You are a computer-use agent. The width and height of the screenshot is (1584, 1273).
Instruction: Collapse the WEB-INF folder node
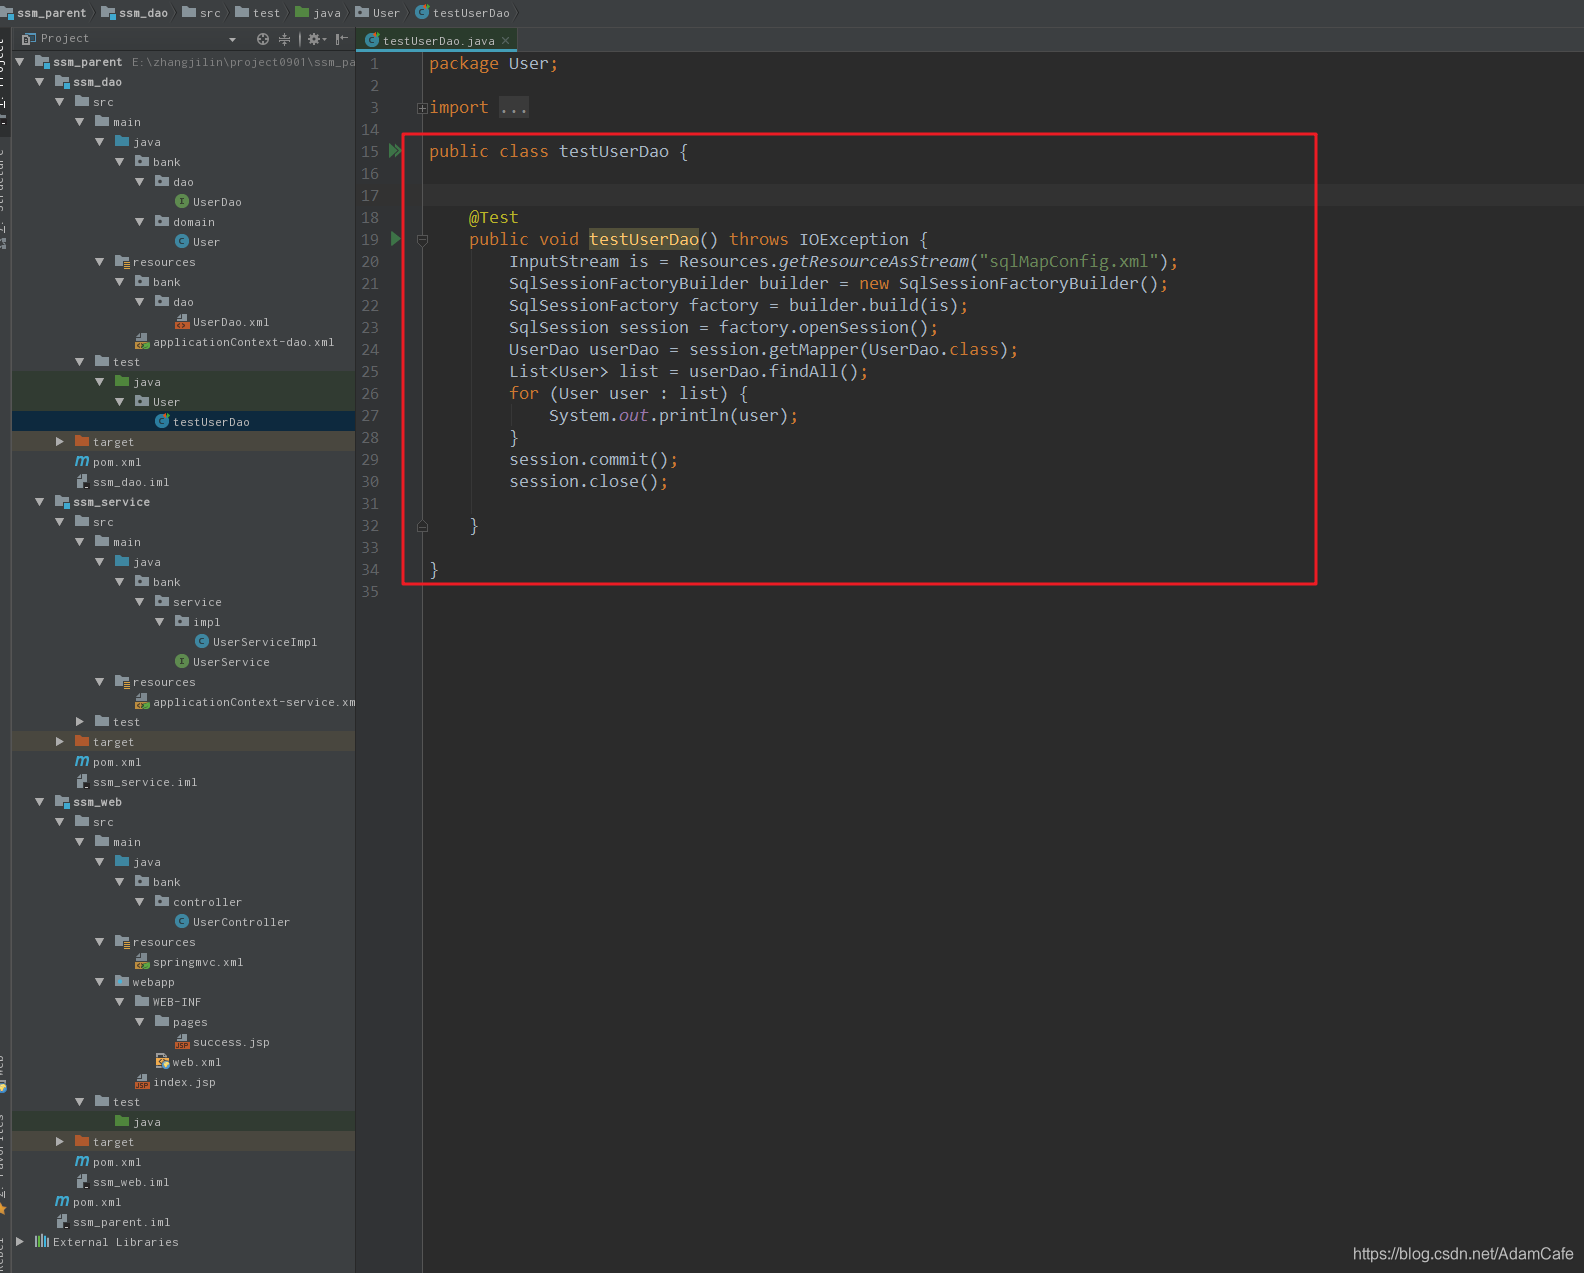pos(119,1002)
